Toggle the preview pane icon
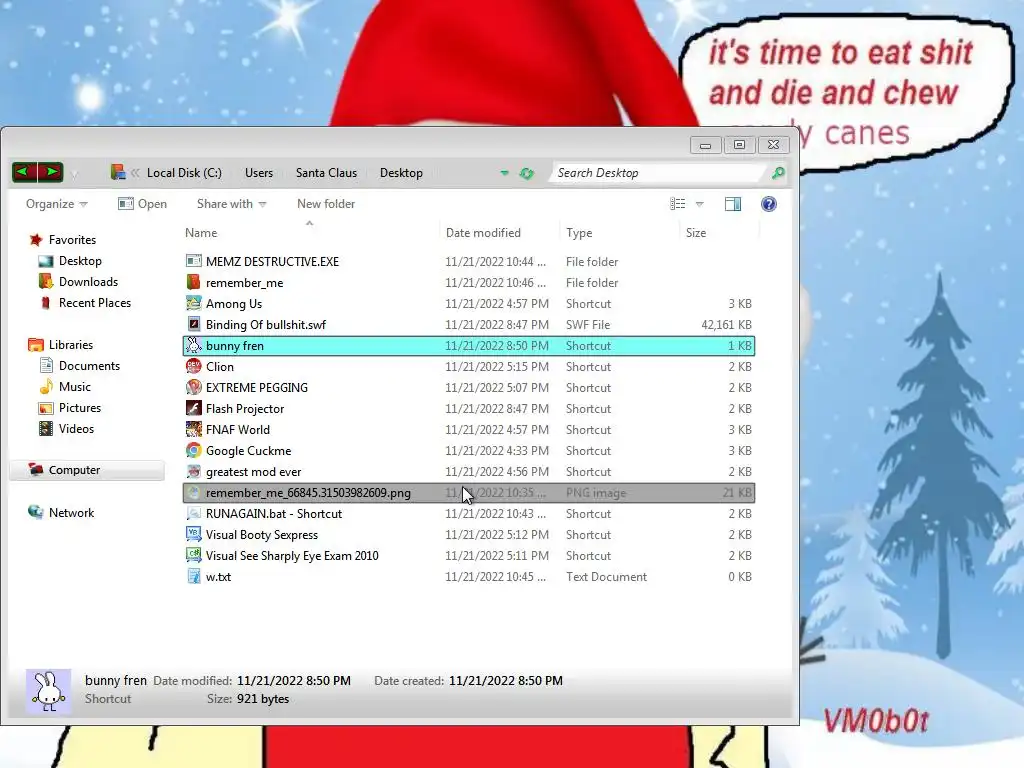The width and height of the screenshot is (1024, 768). coord(733,204)
